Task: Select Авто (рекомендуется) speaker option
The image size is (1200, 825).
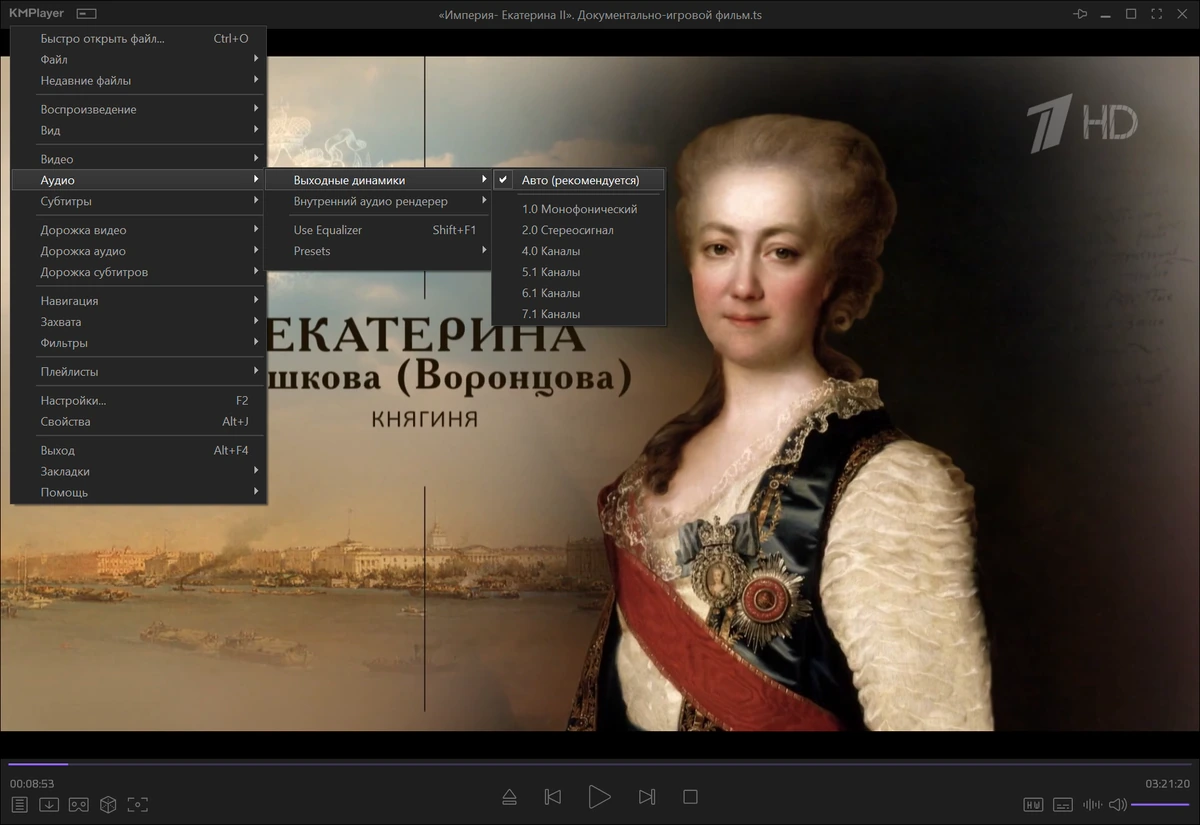Action: pos(579,180)
